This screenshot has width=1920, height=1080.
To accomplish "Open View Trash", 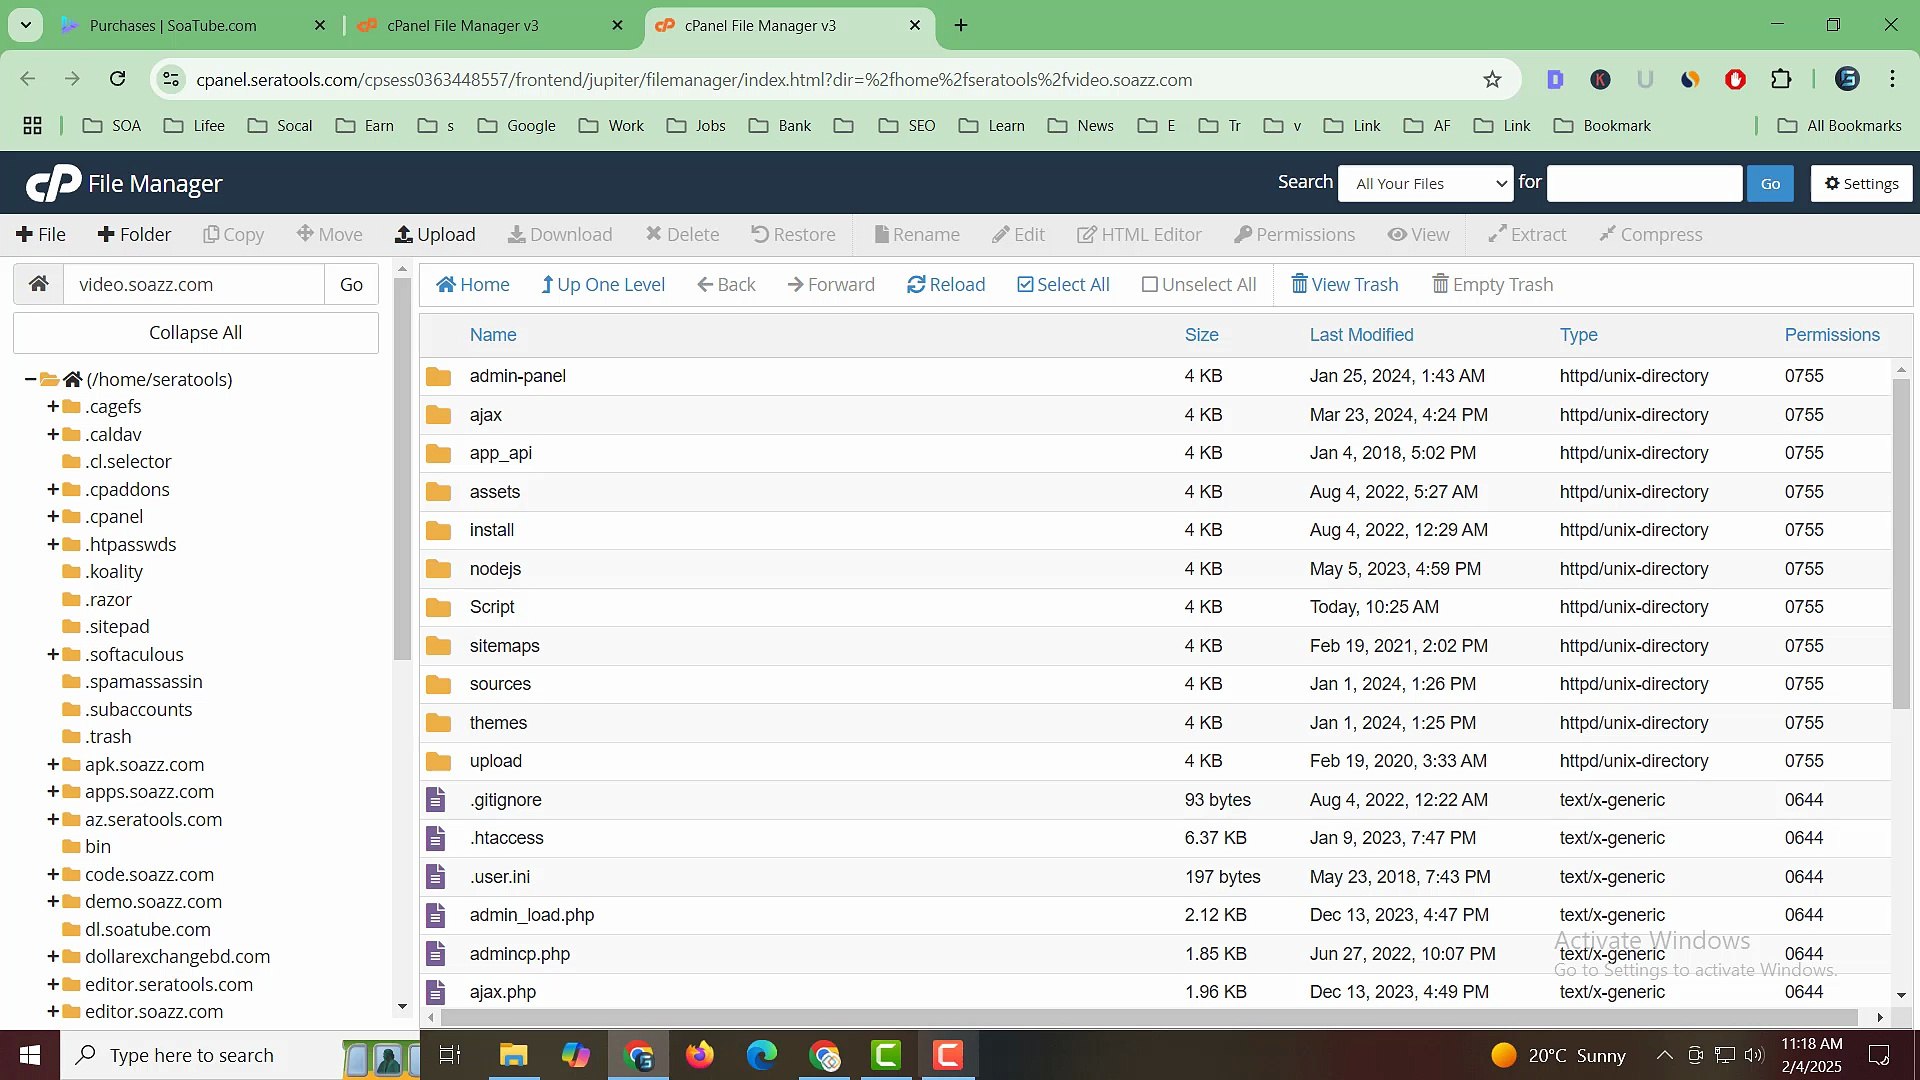I will click(1345, 285).
